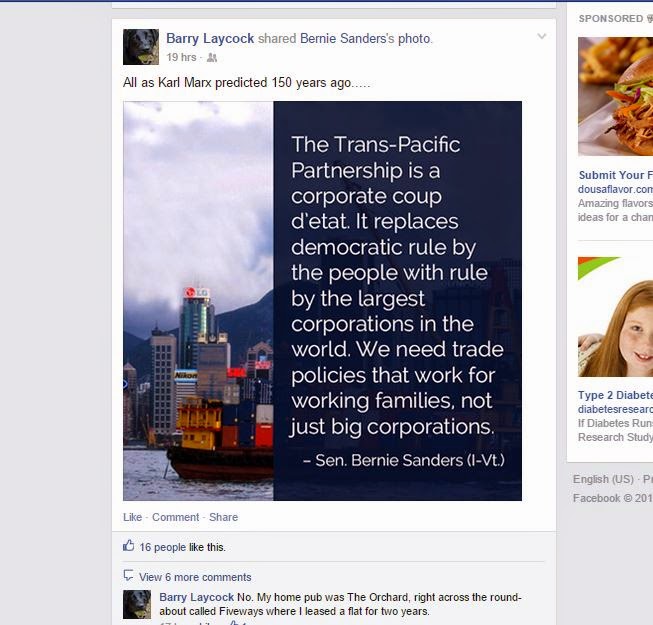Open the dousaflavor.com ad link
The height and width of the screenshot is (625, 653).
click(616, 189)
